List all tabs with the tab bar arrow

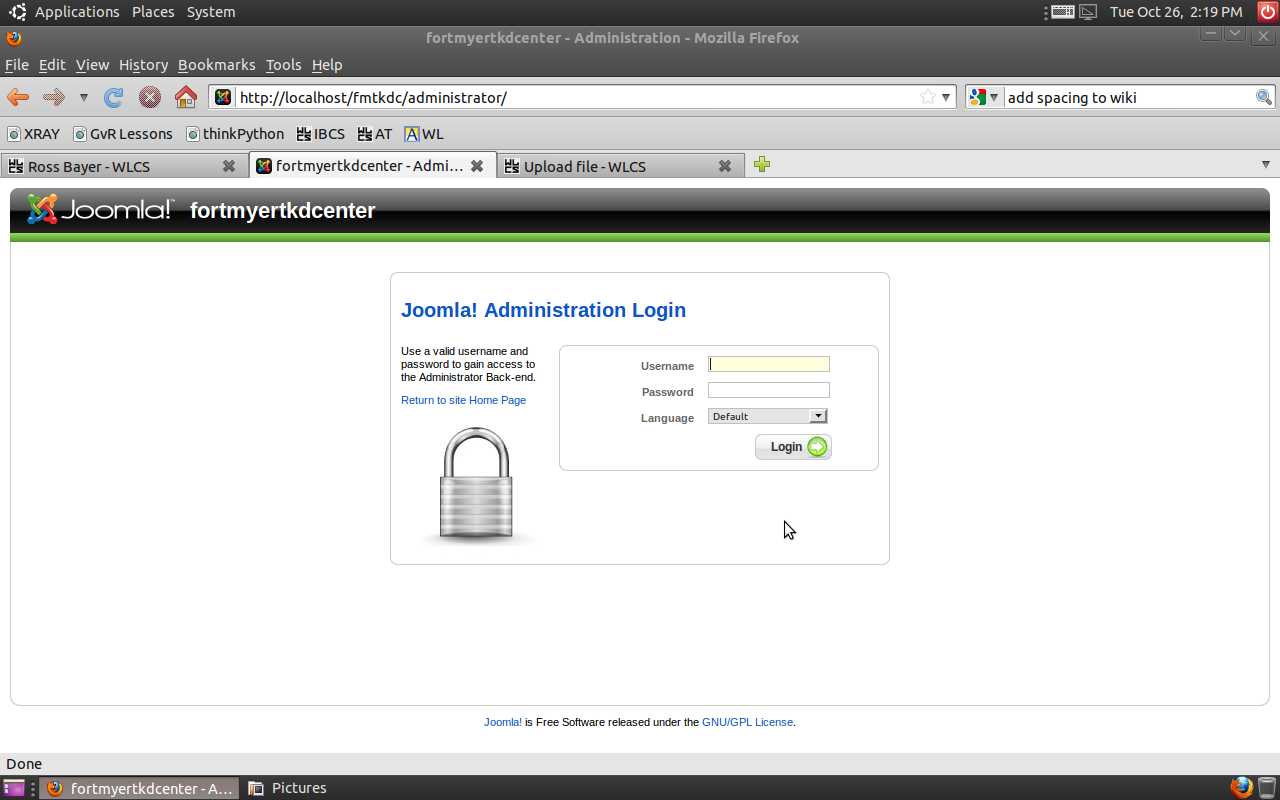pyautogui.click(x=1265, y=165)
